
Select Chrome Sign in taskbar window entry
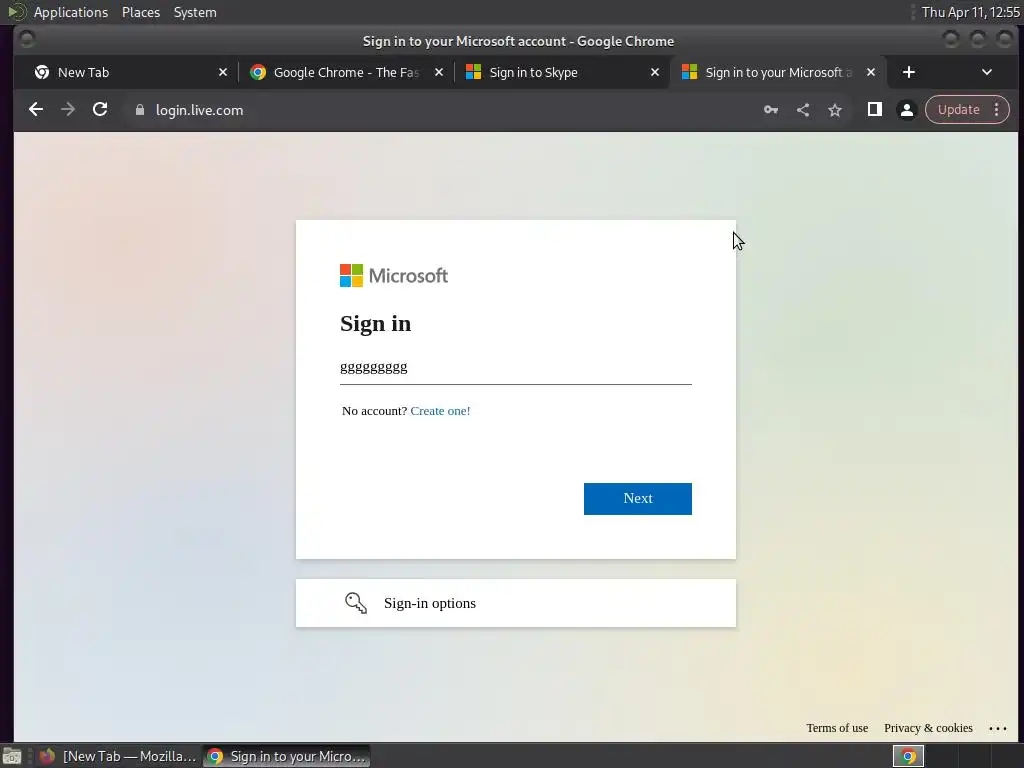287,756
